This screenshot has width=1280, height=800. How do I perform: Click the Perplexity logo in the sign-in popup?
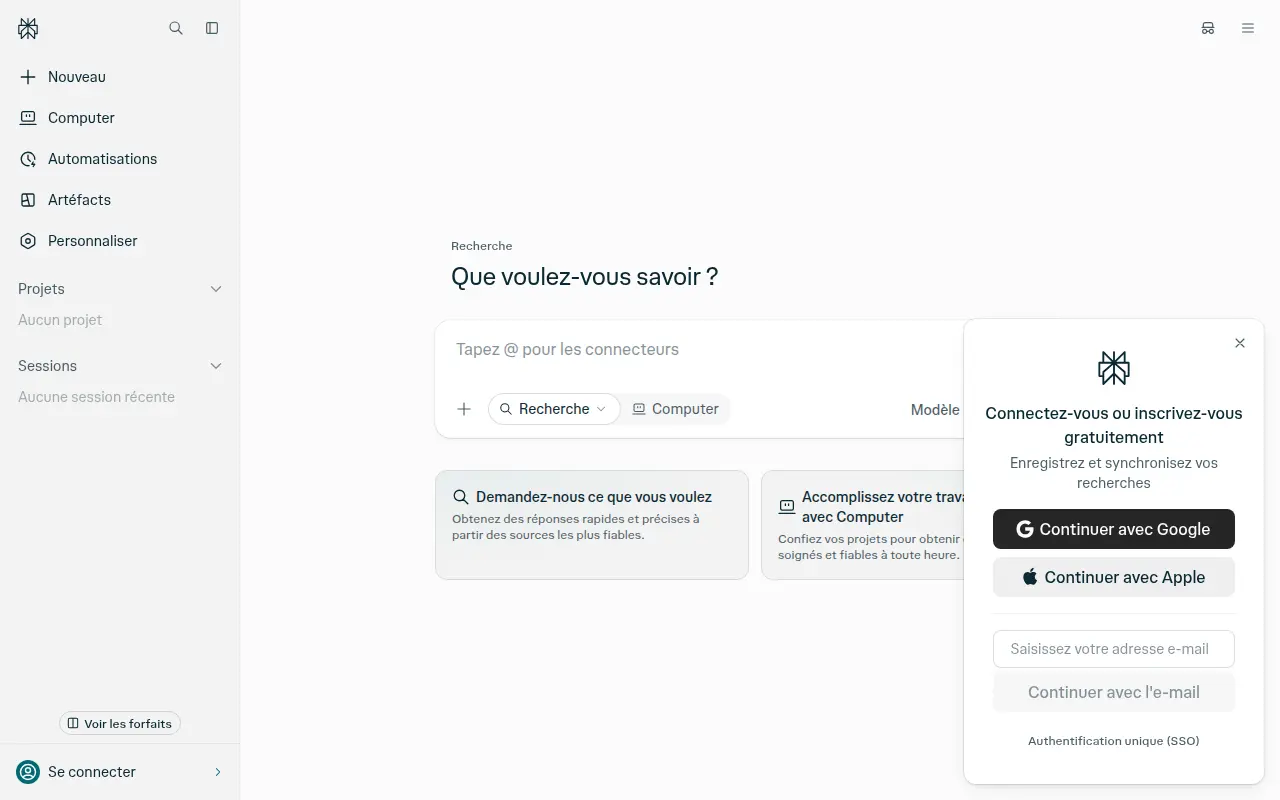[1114, 368]
